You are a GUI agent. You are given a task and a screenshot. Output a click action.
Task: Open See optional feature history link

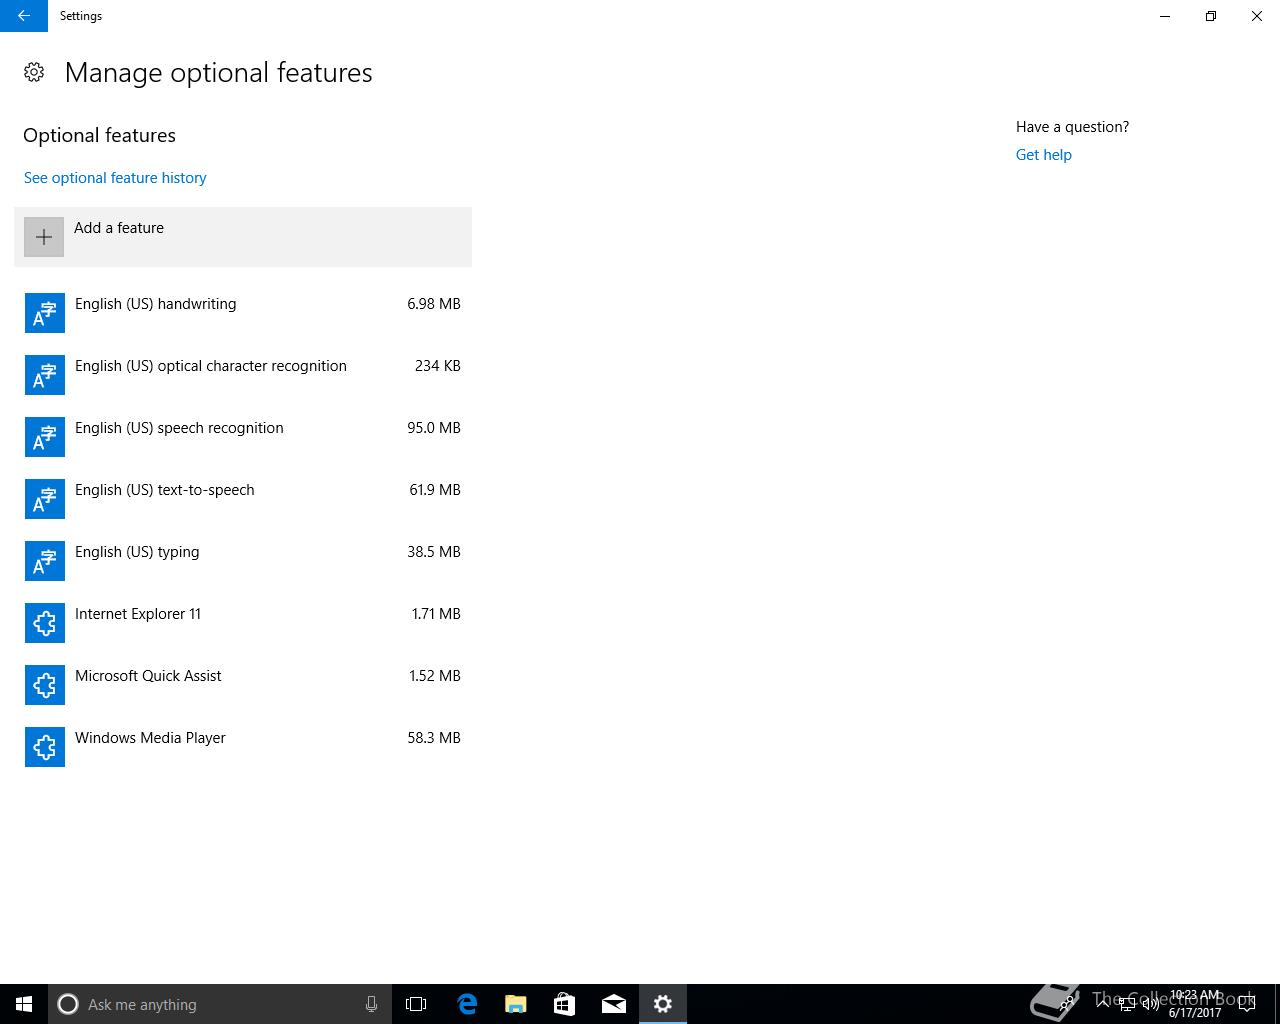(x=115, y=178)
